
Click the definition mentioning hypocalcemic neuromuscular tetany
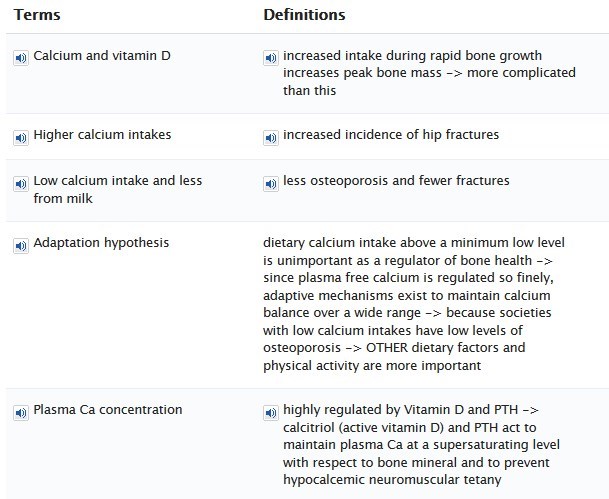tap(421, 445)
